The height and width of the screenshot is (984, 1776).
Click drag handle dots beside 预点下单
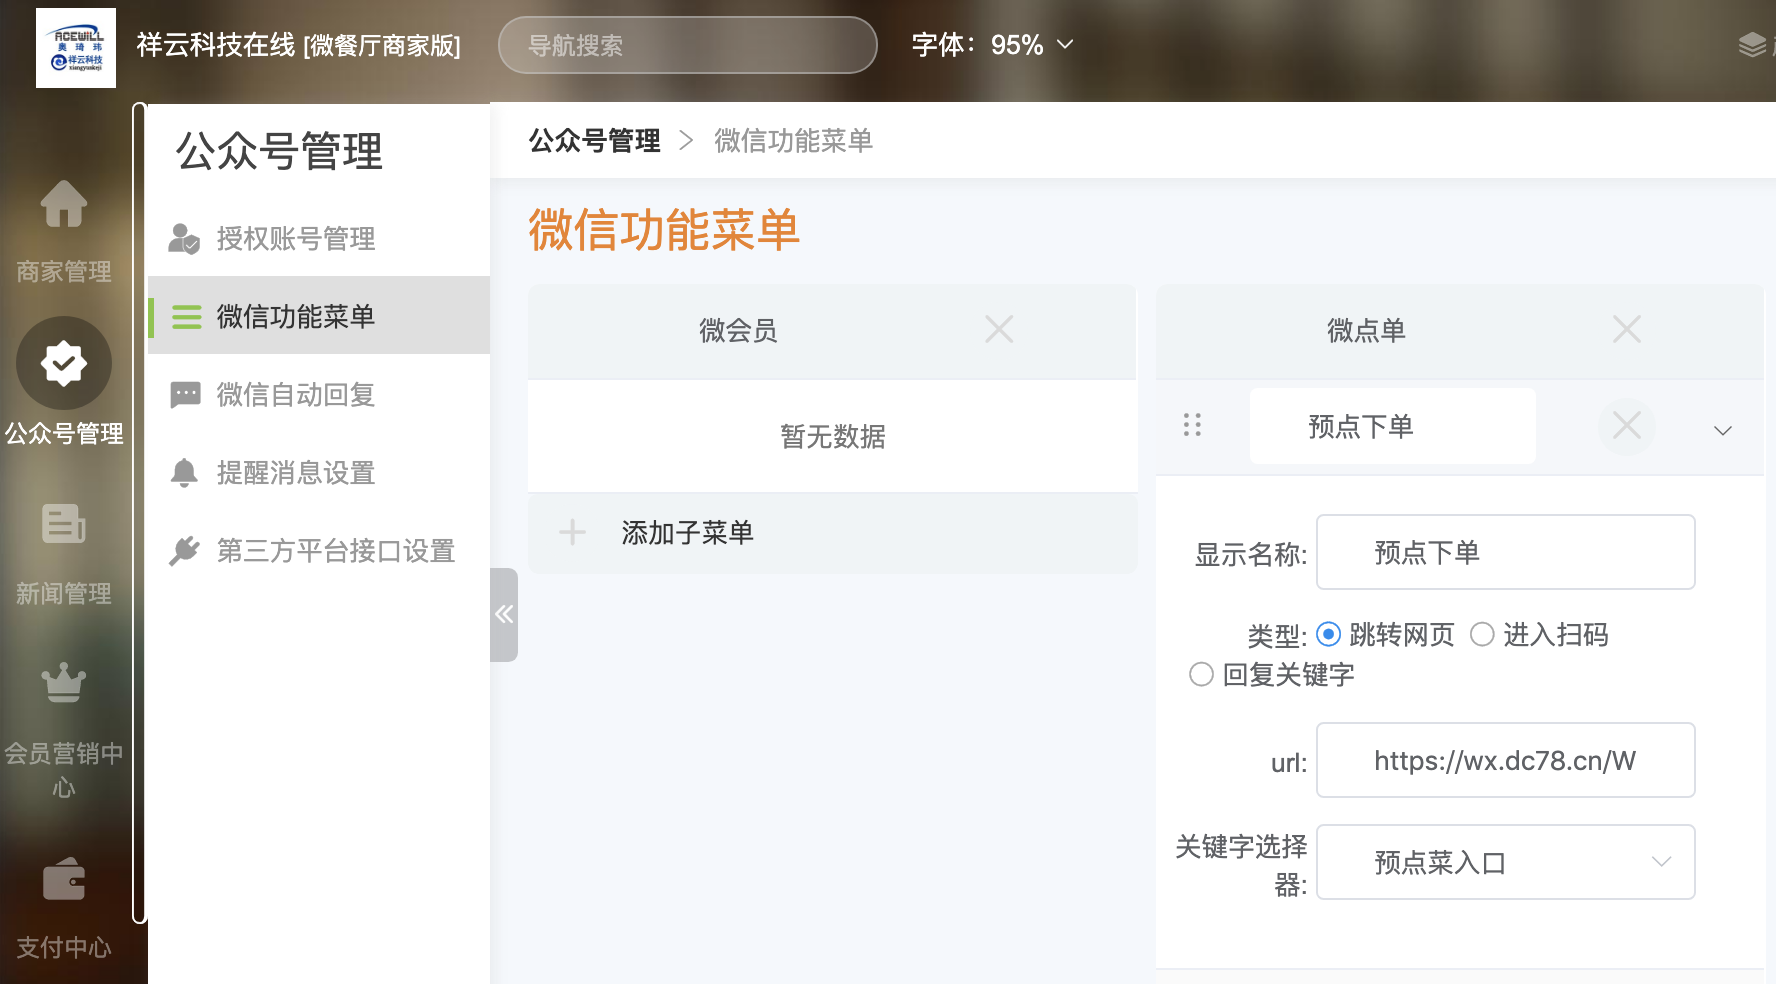[x=1192, y=425]
